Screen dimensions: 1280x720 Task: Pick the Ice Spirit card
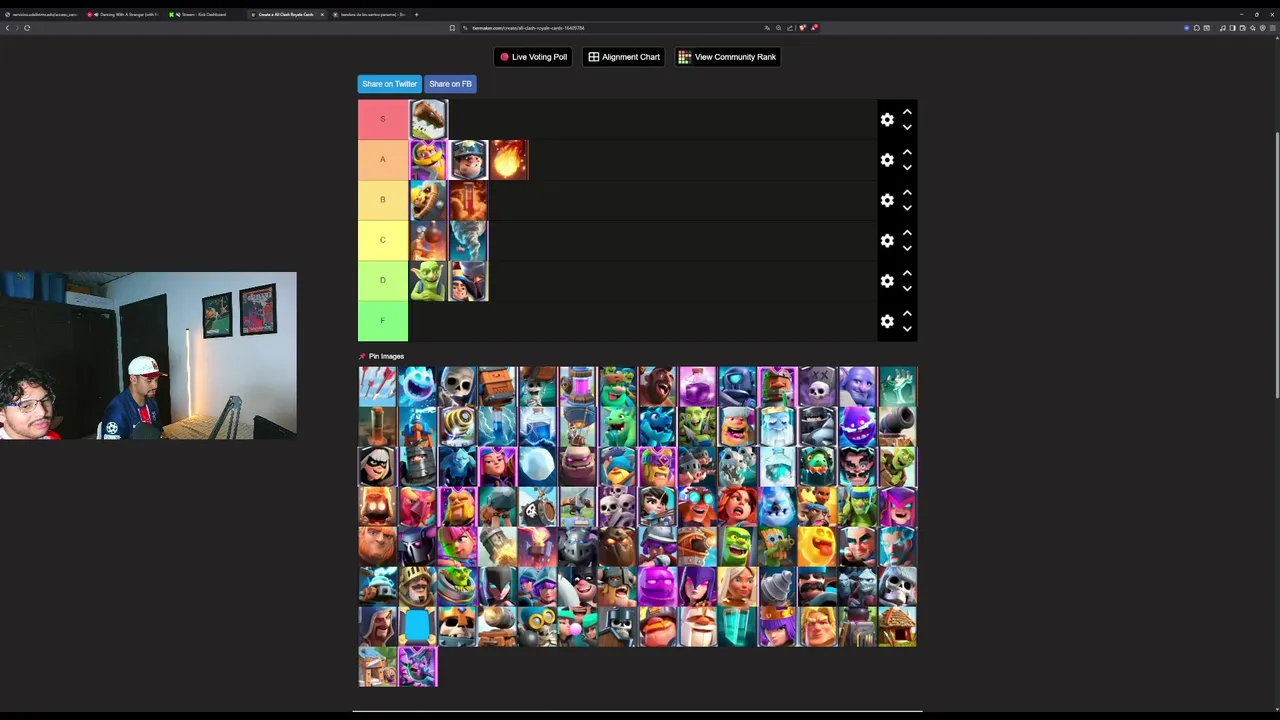coord(418,386)
